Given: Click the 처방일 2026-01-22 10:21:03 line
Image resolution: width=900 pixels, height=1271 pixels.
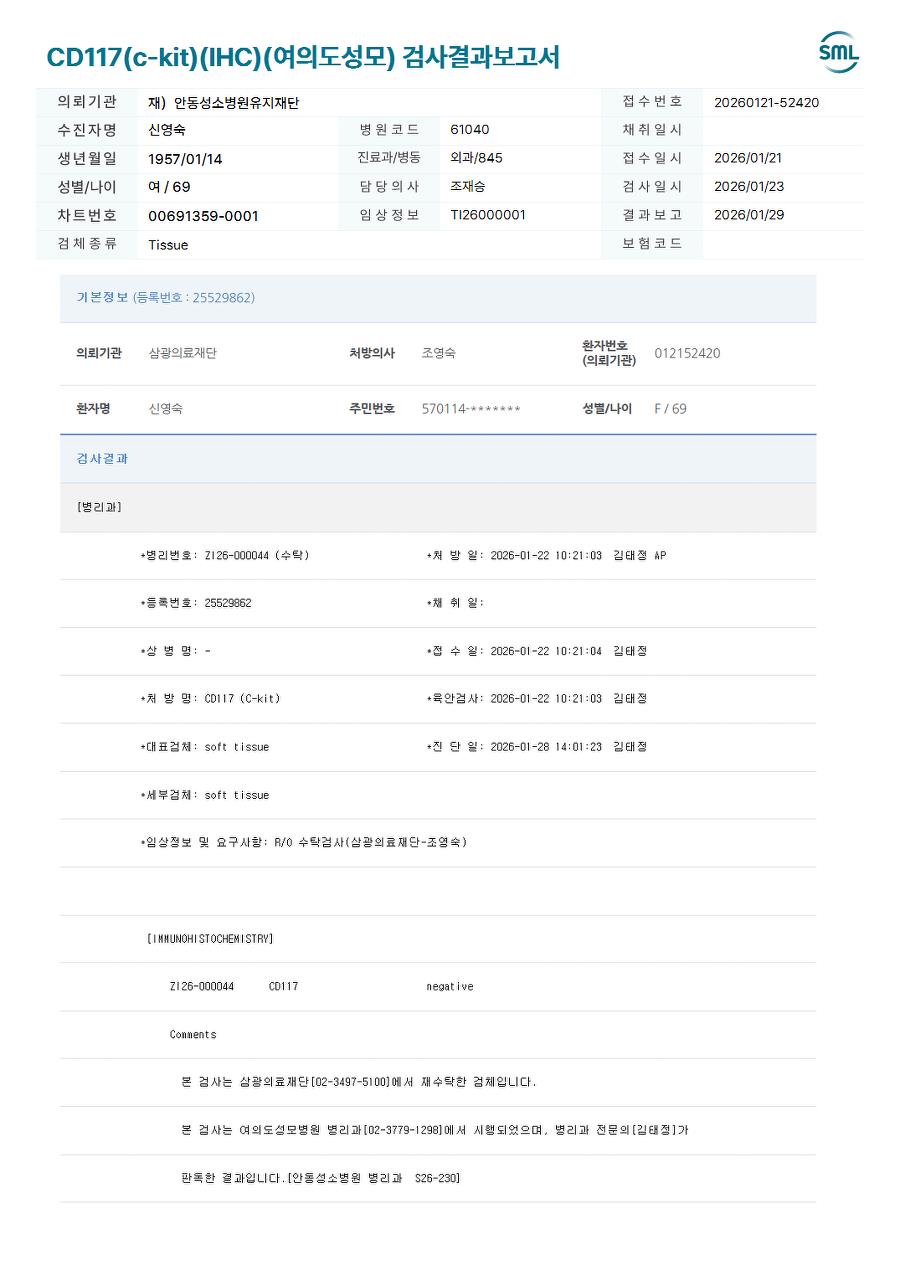Looking at the screenshot, I should tap(546, 555).
